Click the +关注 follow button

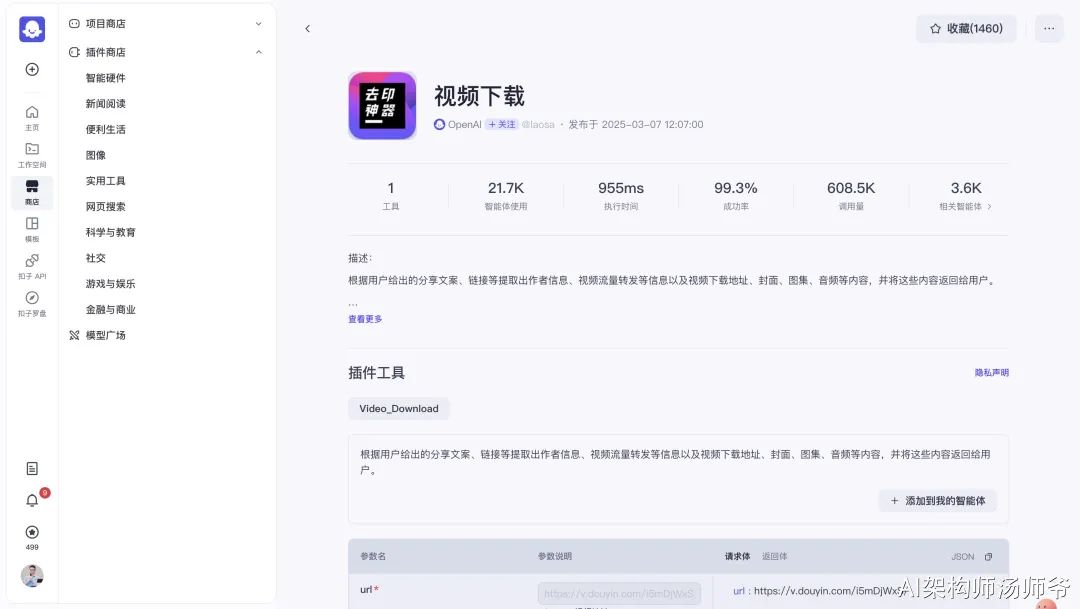pos(501,125)
